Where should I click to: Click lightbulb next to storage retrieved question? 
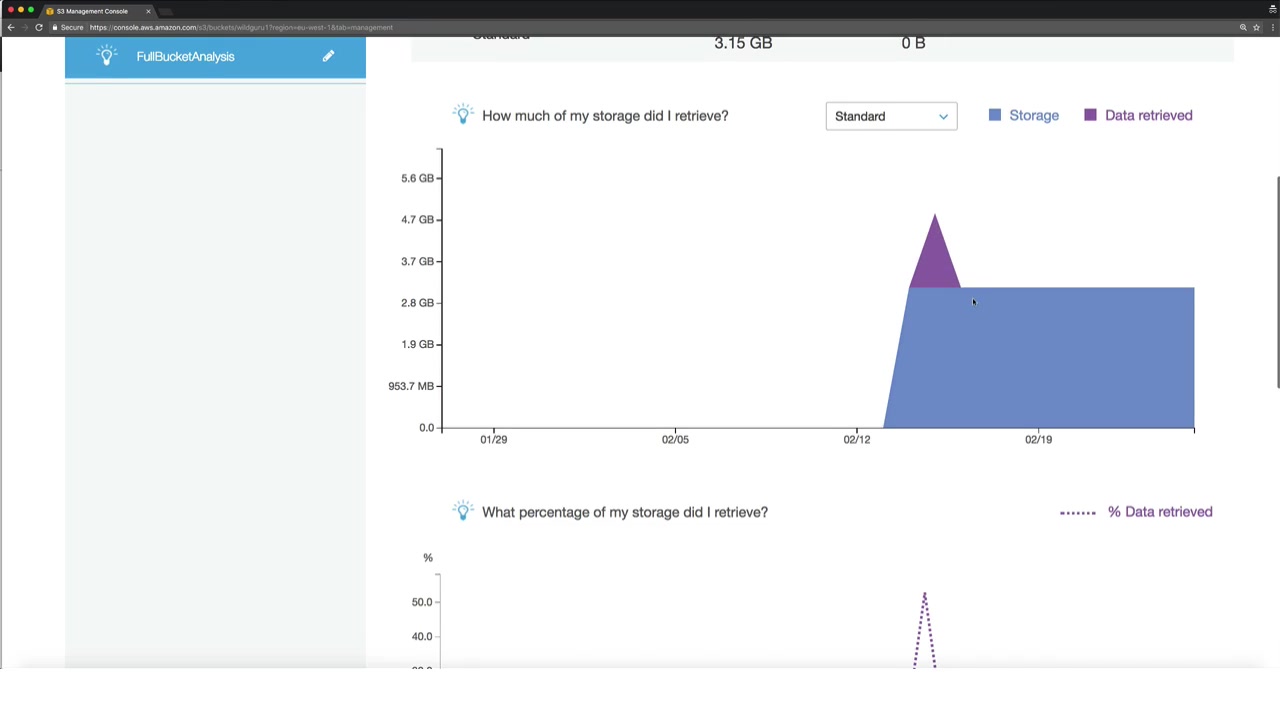tap(462, 114)
